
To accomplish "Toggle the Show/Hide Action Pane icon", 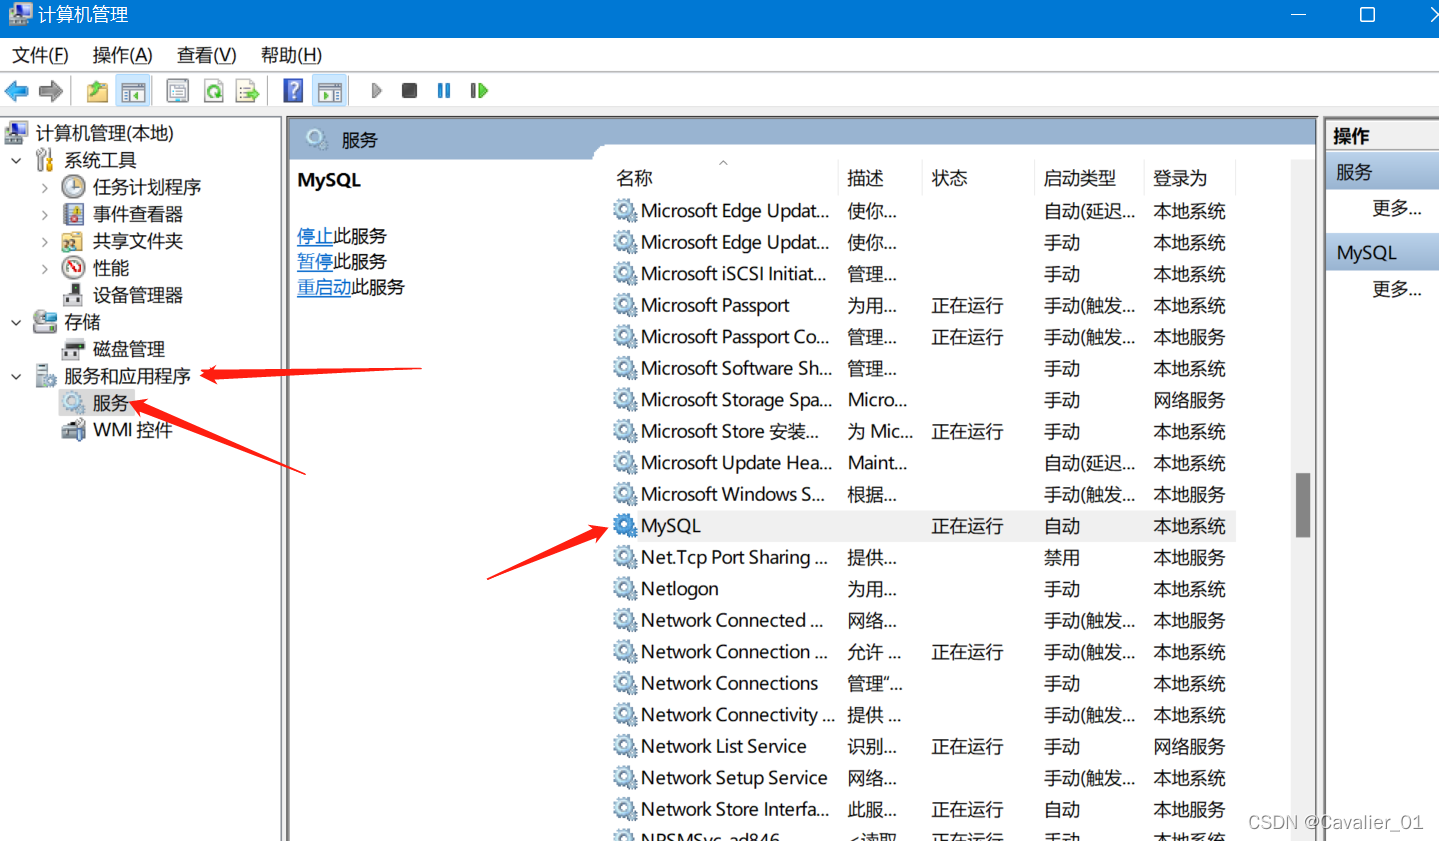I will point(330,91).
